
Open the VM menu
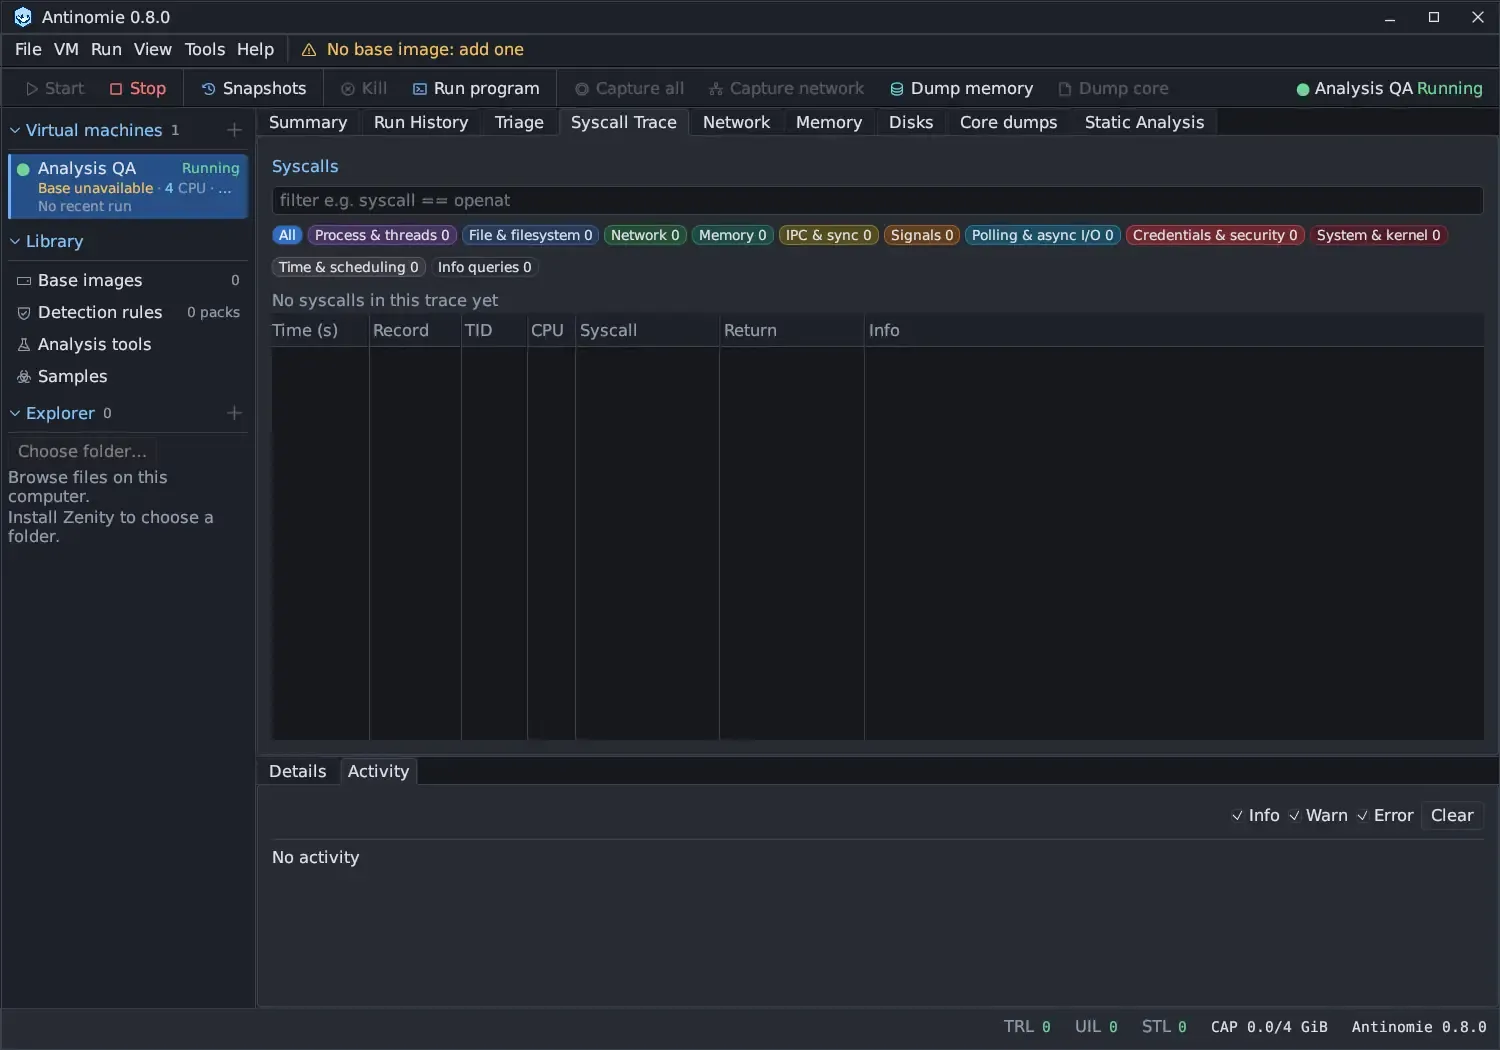66,49
